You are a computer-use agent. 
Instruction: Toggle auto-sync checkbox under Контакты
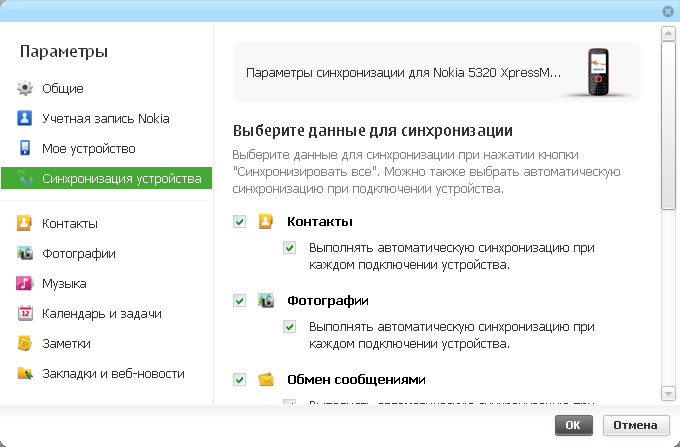pos(290,247)
